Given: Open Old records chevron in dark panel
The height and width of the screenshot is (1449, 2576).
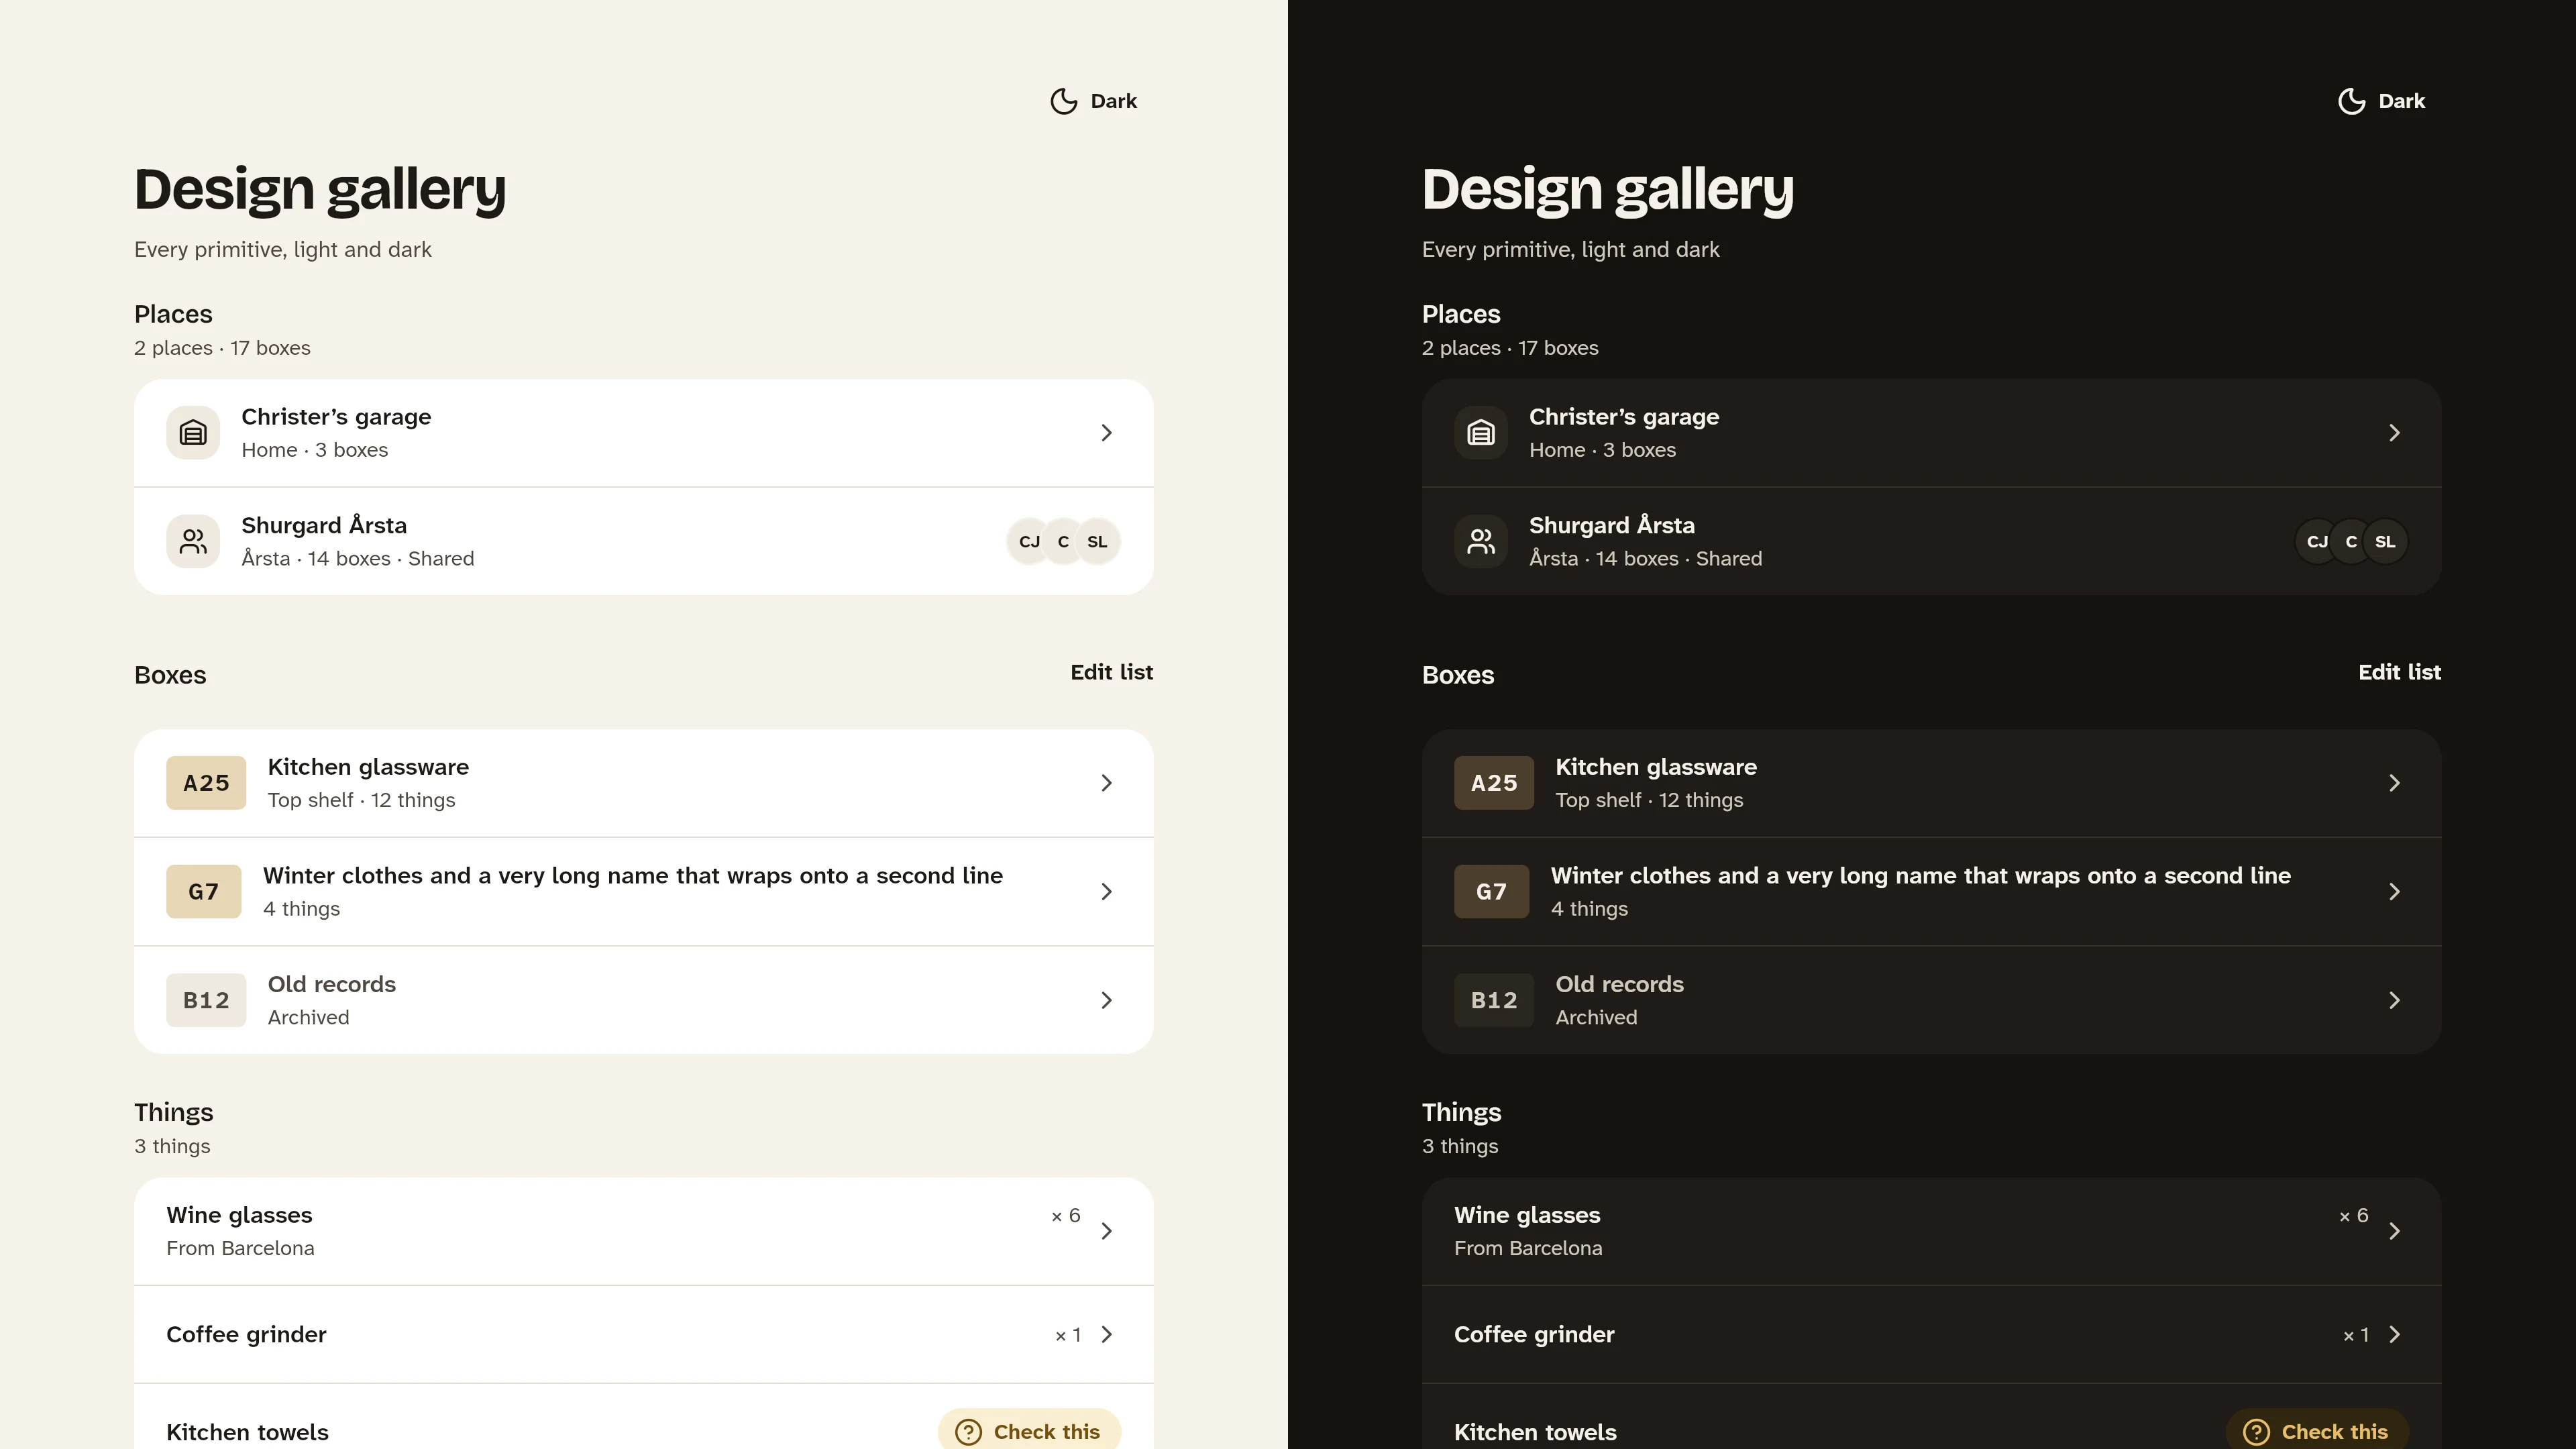Looking at the screenshot, I should pyautogui.click(x=2394, y=1000).
